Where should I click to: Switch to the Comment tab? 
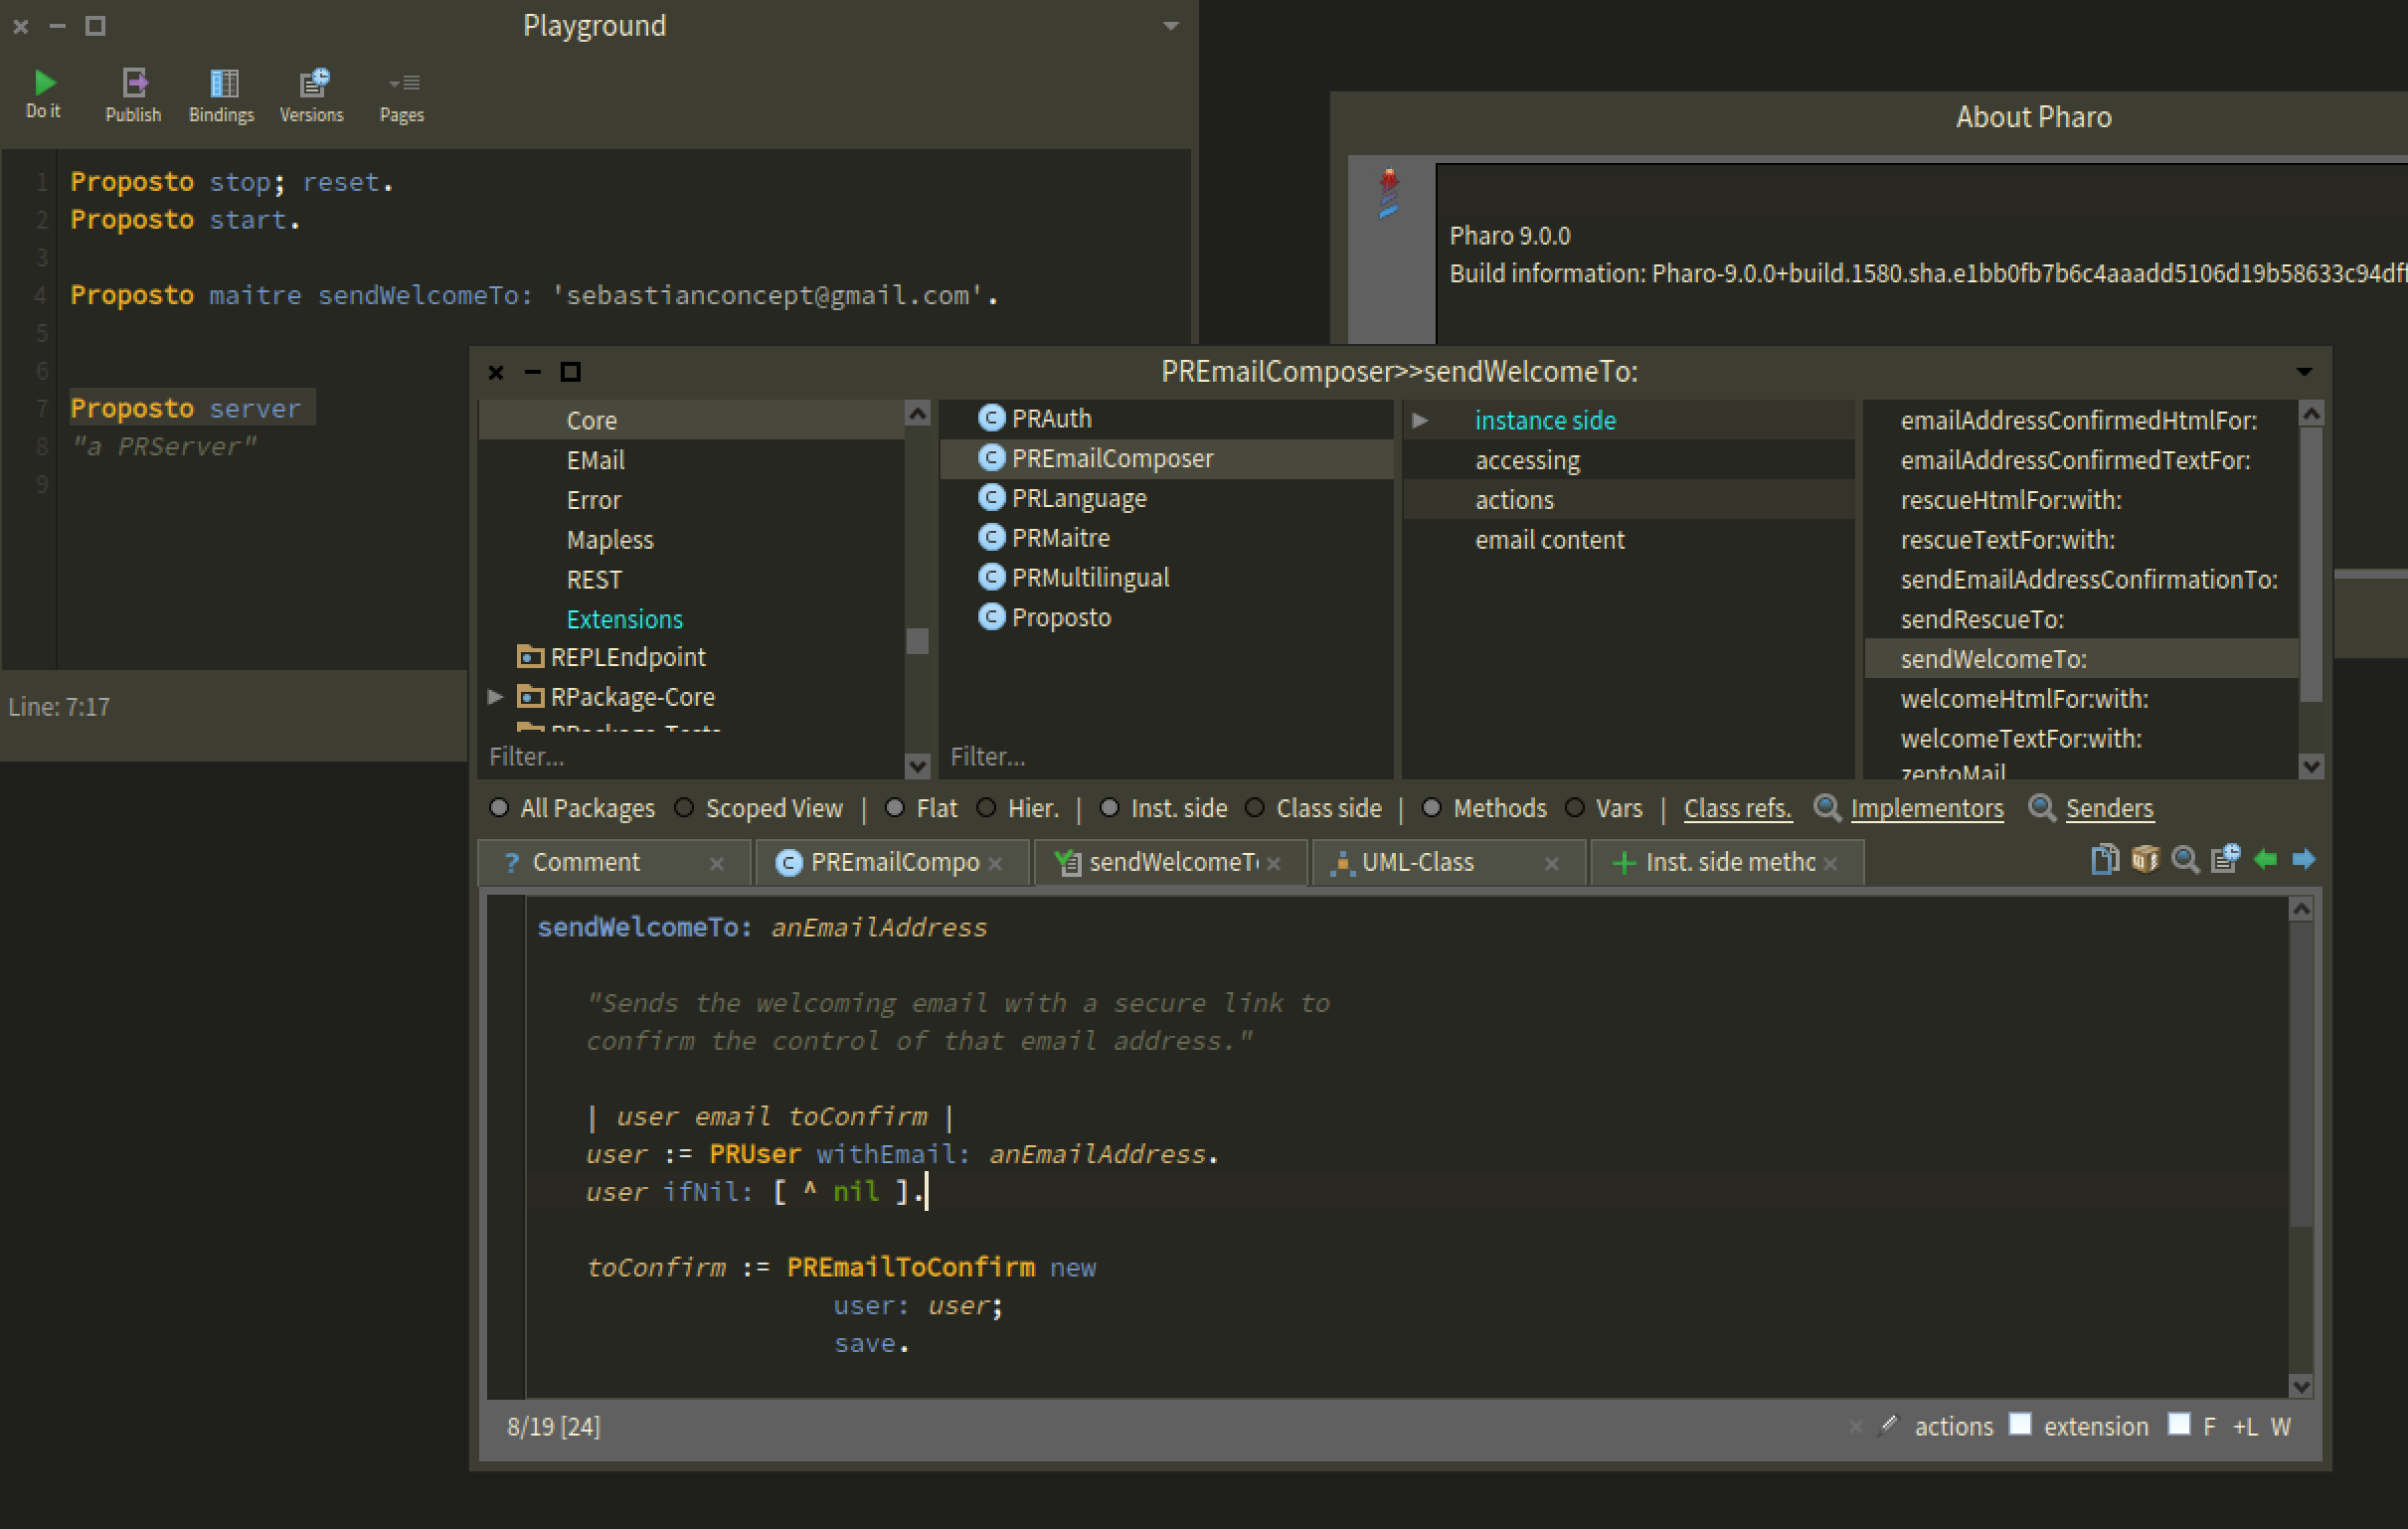pyautogui.click(x=586, y=863)
